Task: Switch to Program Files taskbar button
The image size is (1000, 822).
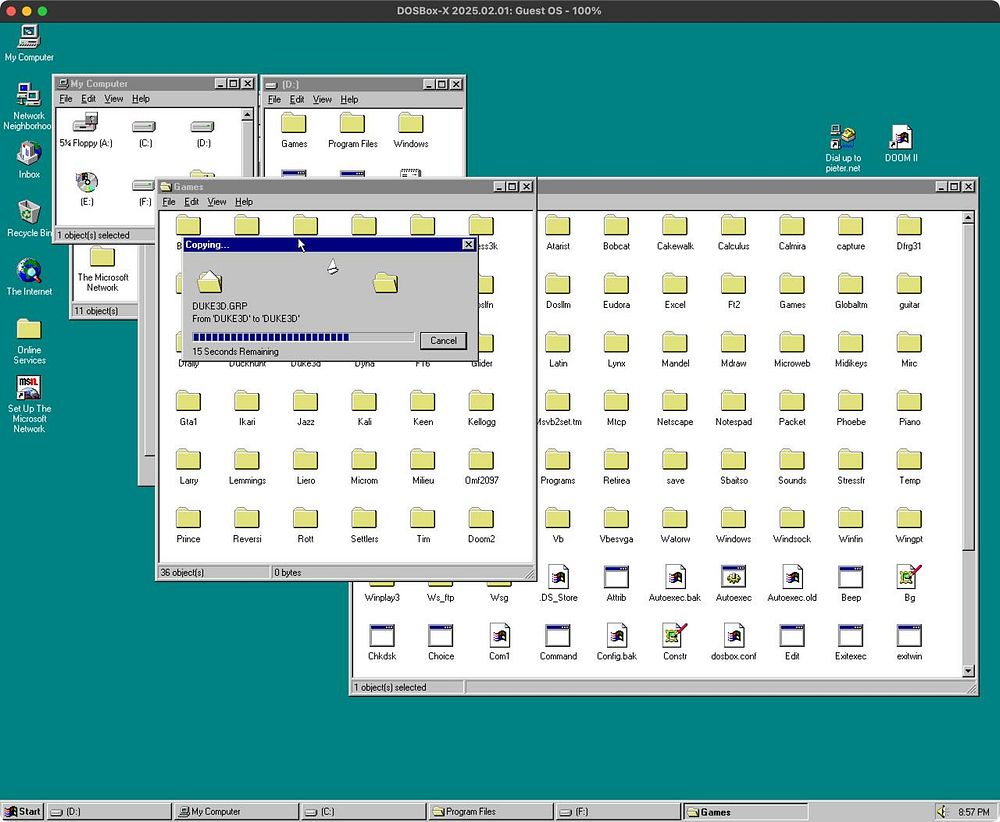Action: (x=490, y=811)
